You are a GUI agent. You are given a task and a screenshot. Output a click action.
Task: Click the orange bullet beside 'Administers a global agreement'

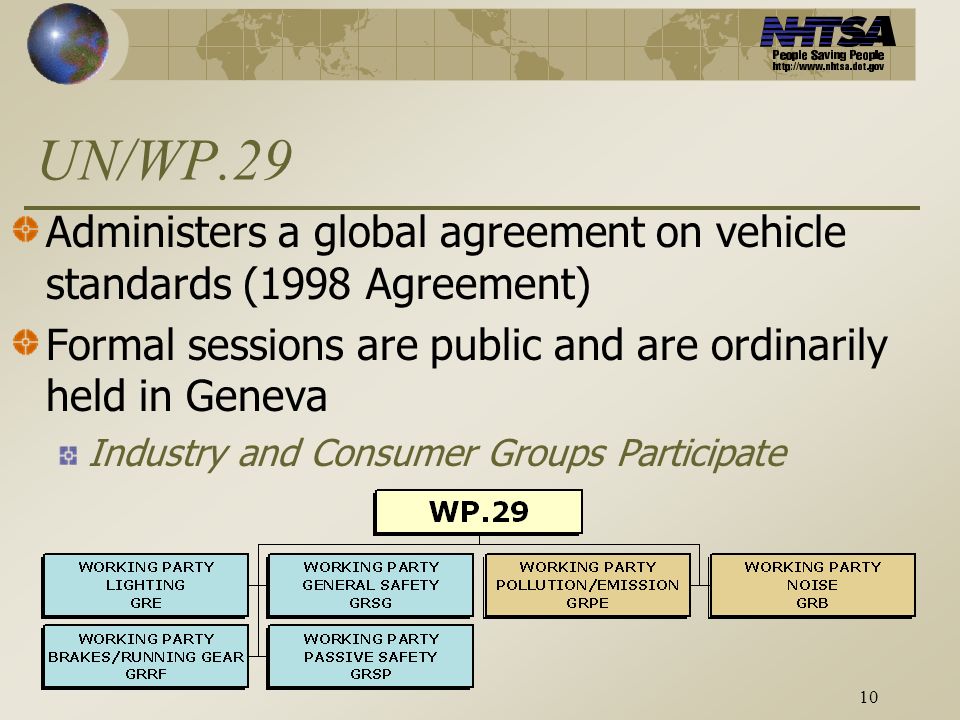point(26,229)
